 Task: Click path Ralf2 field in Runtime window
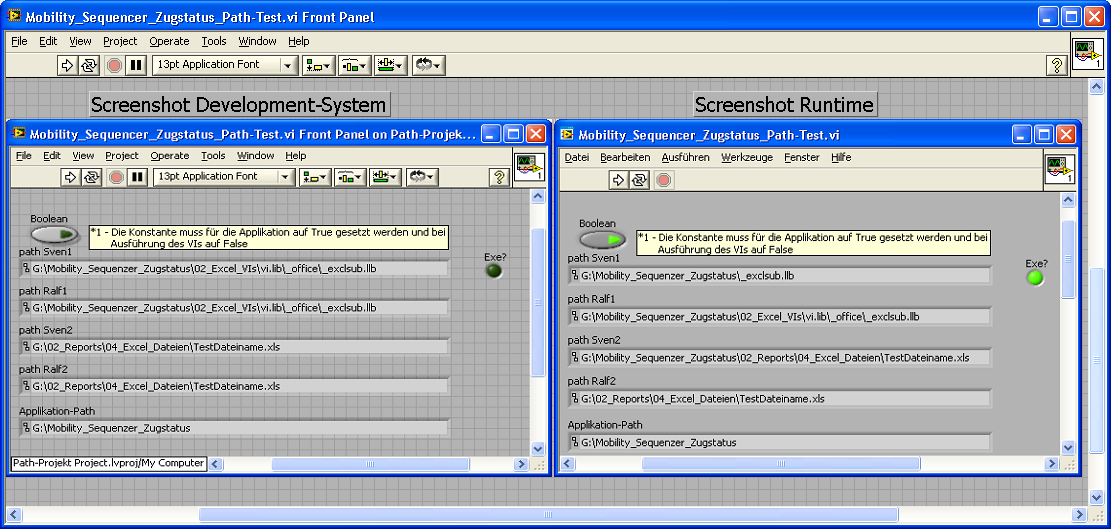[779, 398]
